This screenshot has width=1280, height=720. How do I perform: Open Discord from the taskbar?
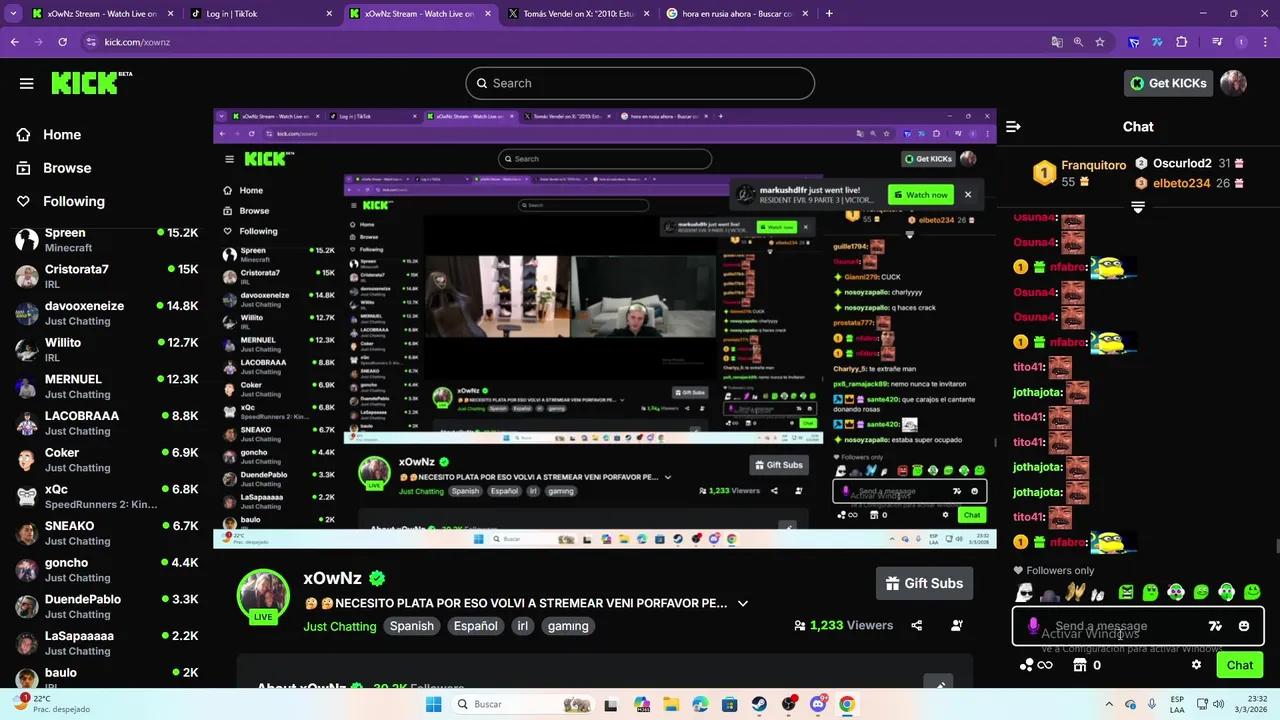(x=818, y=704)
